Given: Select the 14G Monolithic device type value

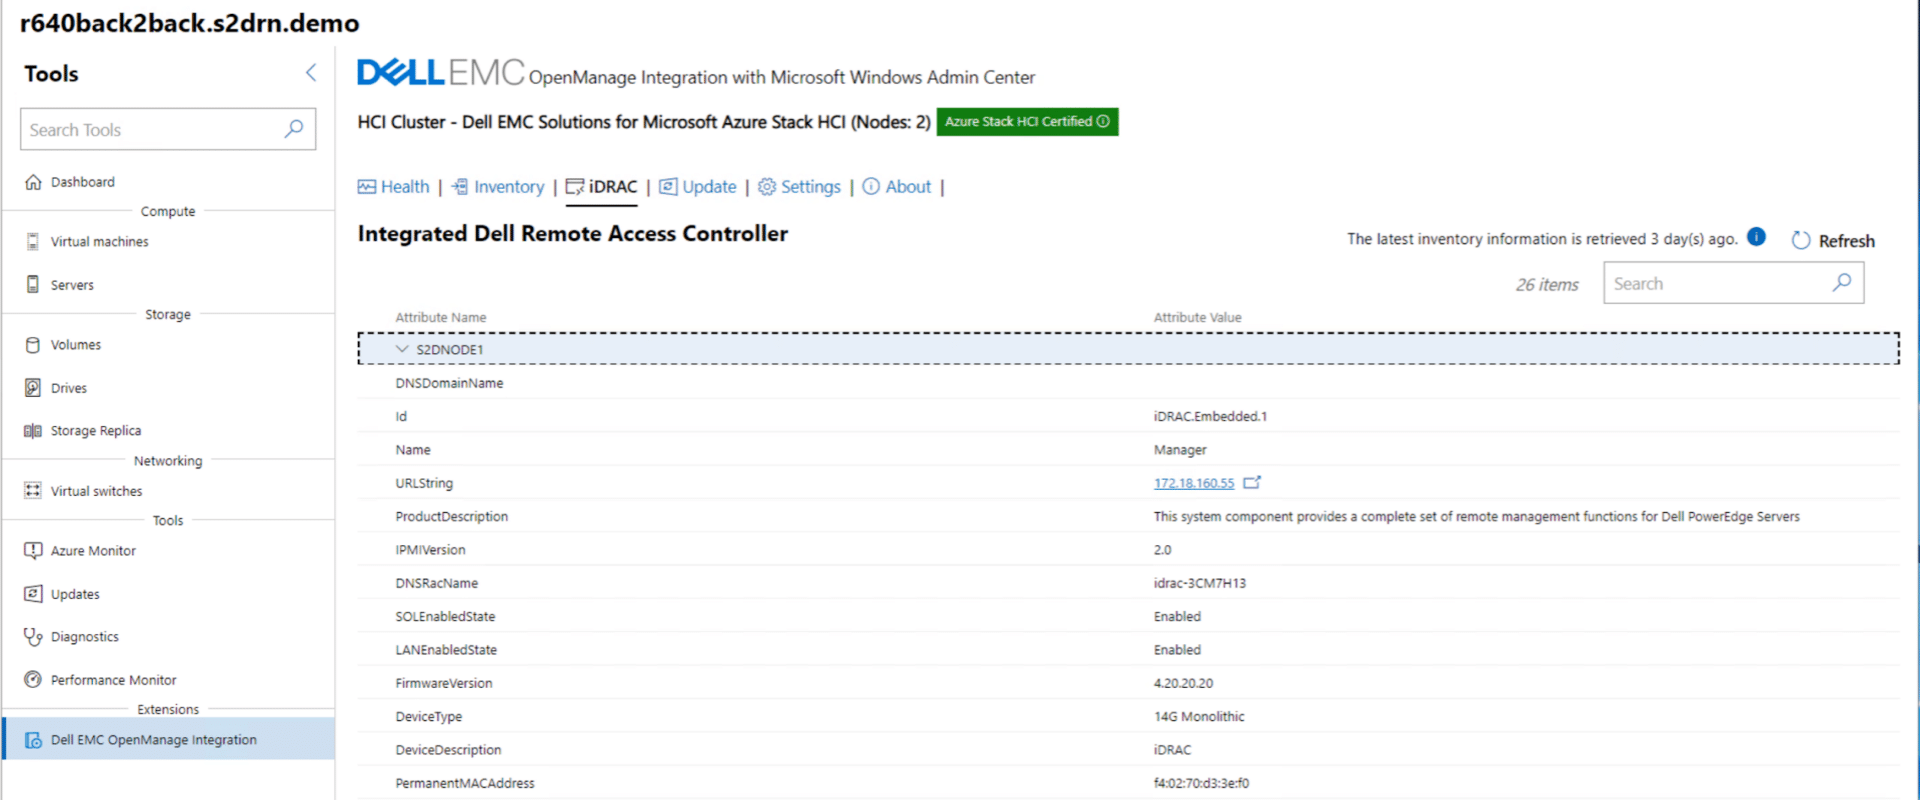Looking at the screenshot, I should pyautogui.click(x=1199, y=717).
